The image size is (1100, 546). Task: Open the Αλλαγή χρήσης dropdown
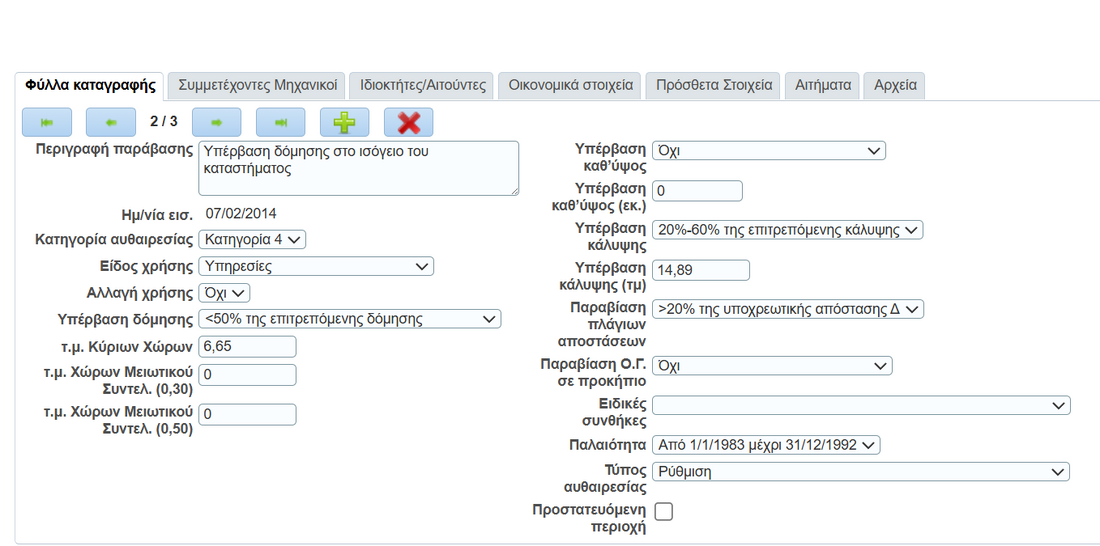tap(224, 293)
